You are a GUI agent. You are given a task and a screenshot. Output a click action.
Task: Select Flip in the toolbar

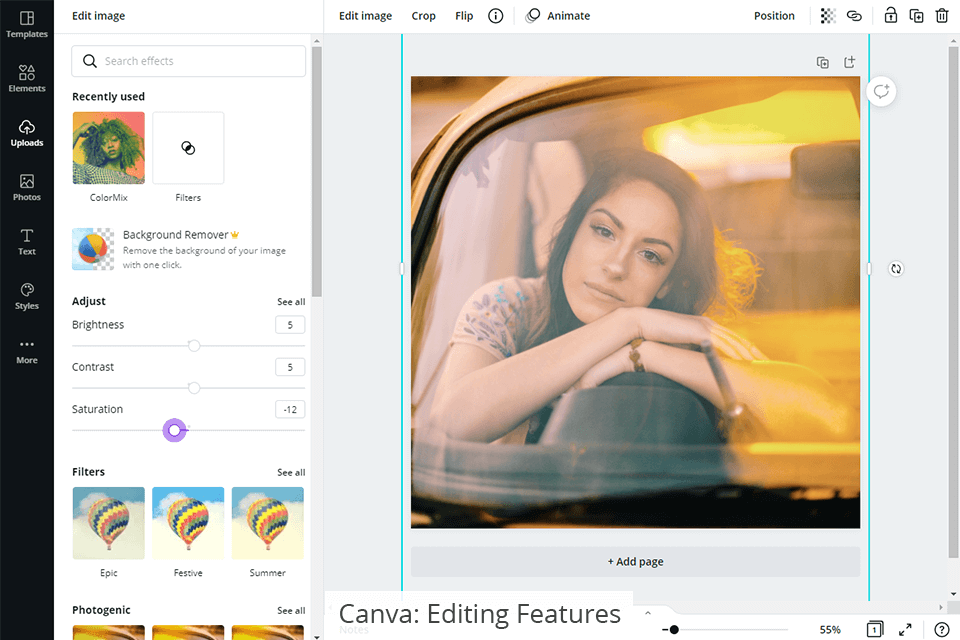pos(464,16)
